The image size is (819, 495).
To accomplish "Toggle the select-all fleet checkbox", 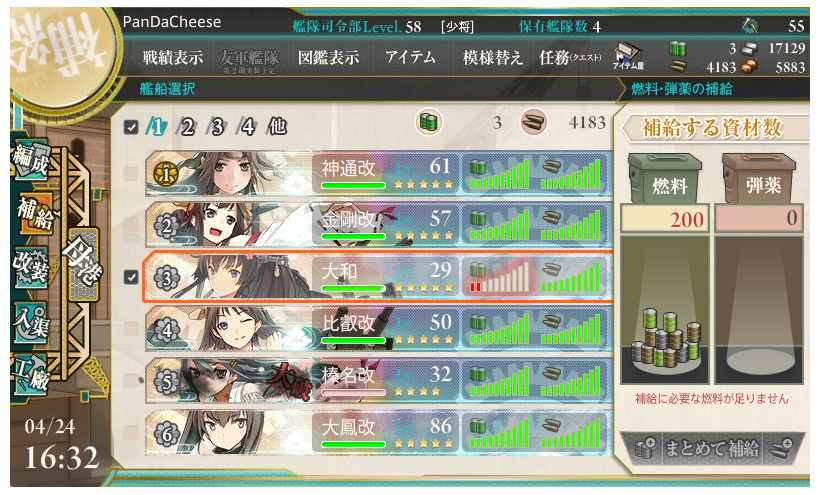I will click(132, 127).
